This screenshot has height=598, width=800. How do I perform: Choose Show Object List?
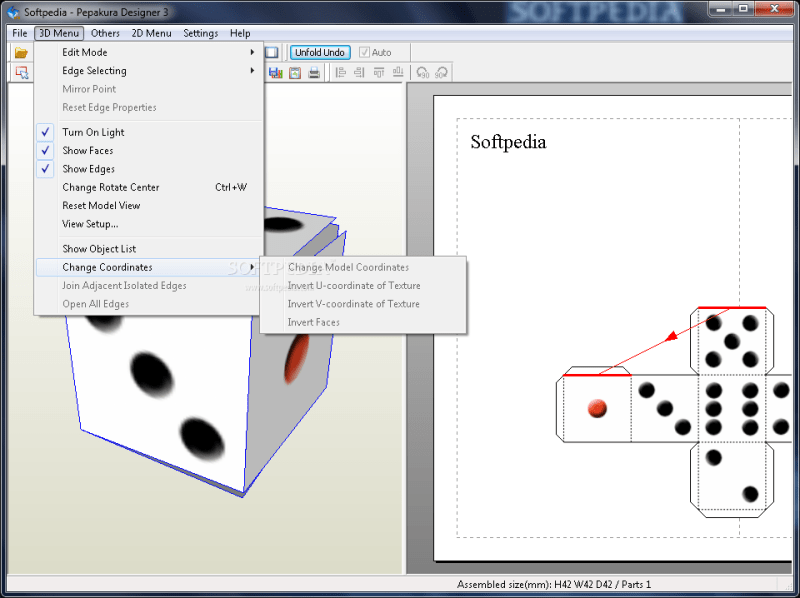[x=148, y=249]
